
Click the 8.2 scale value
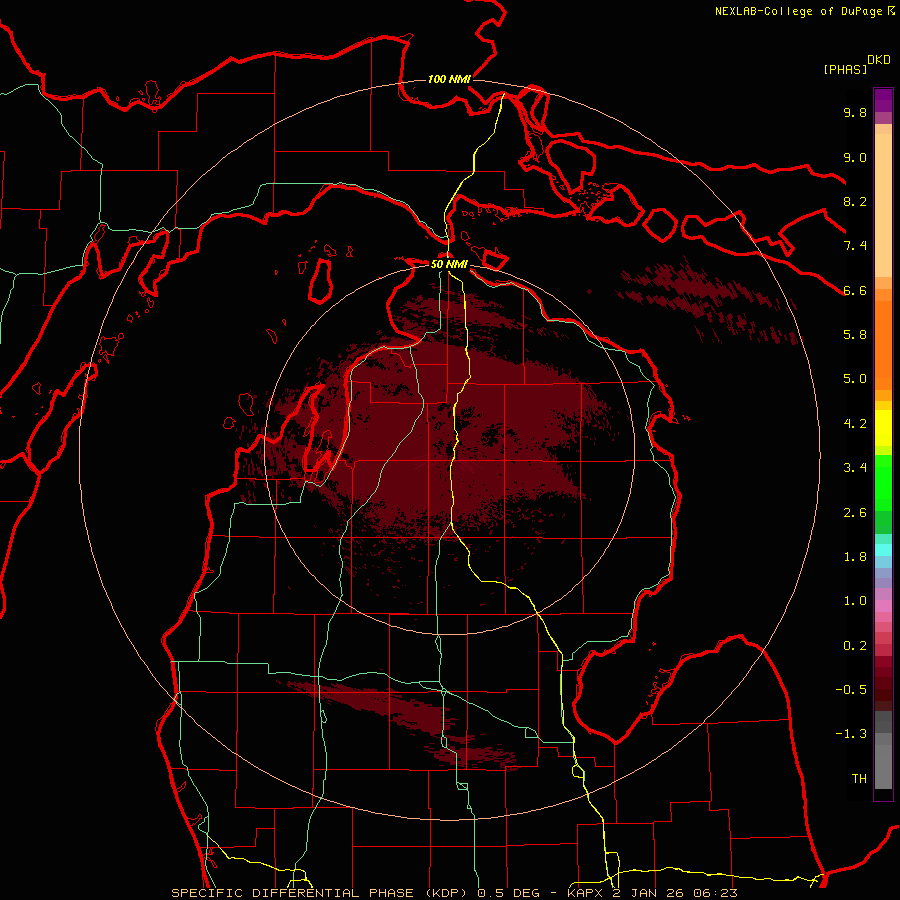[855, 201]
